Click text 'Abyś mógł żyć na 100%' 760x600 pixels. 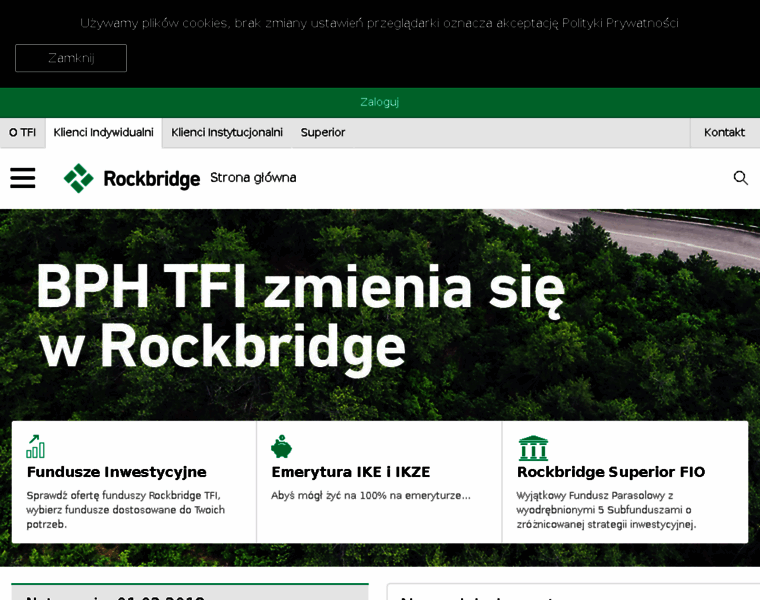[x=331, y=496]
